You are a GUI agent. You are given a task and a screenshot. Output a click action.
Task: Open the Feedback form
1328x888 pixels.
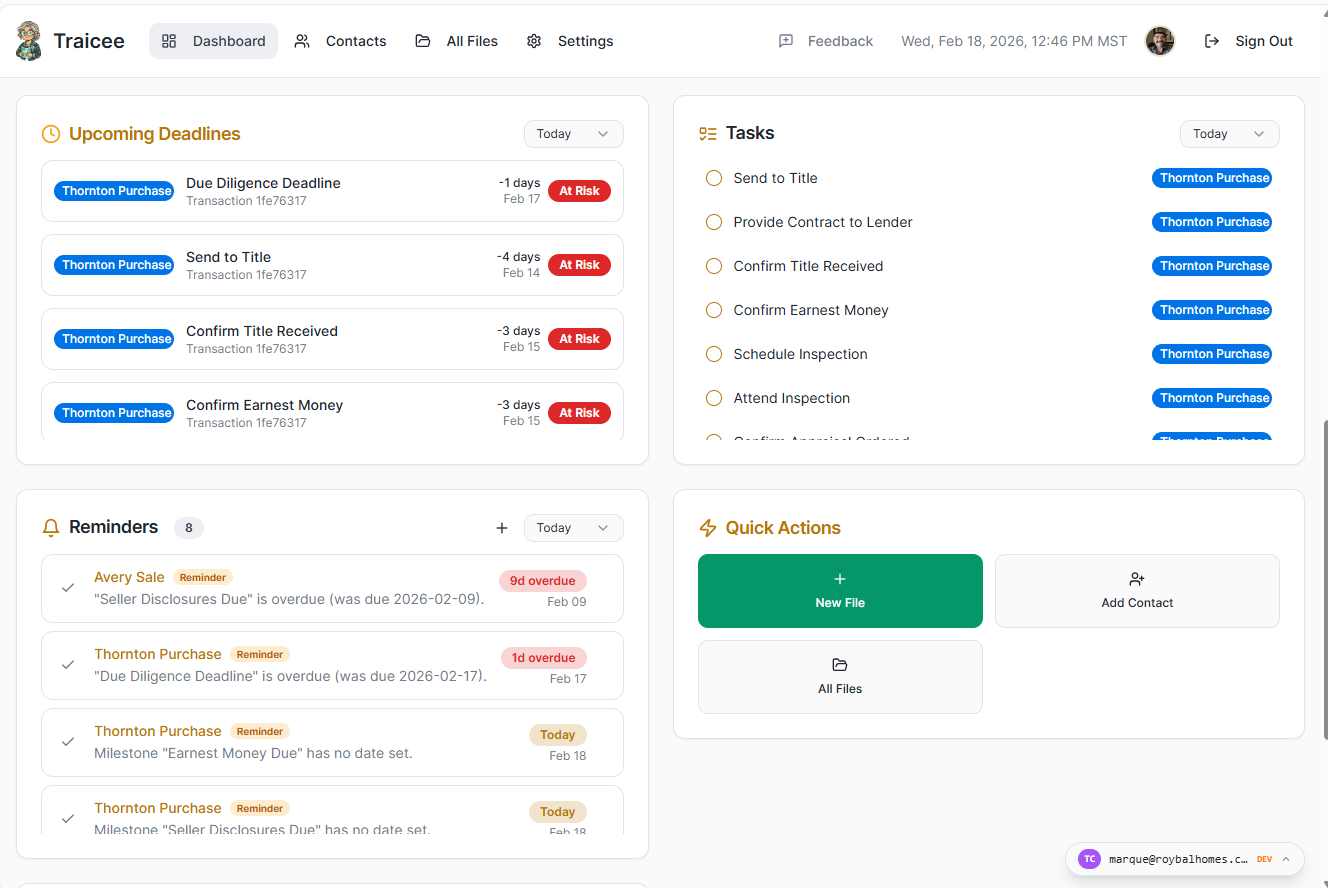(826, 41)
